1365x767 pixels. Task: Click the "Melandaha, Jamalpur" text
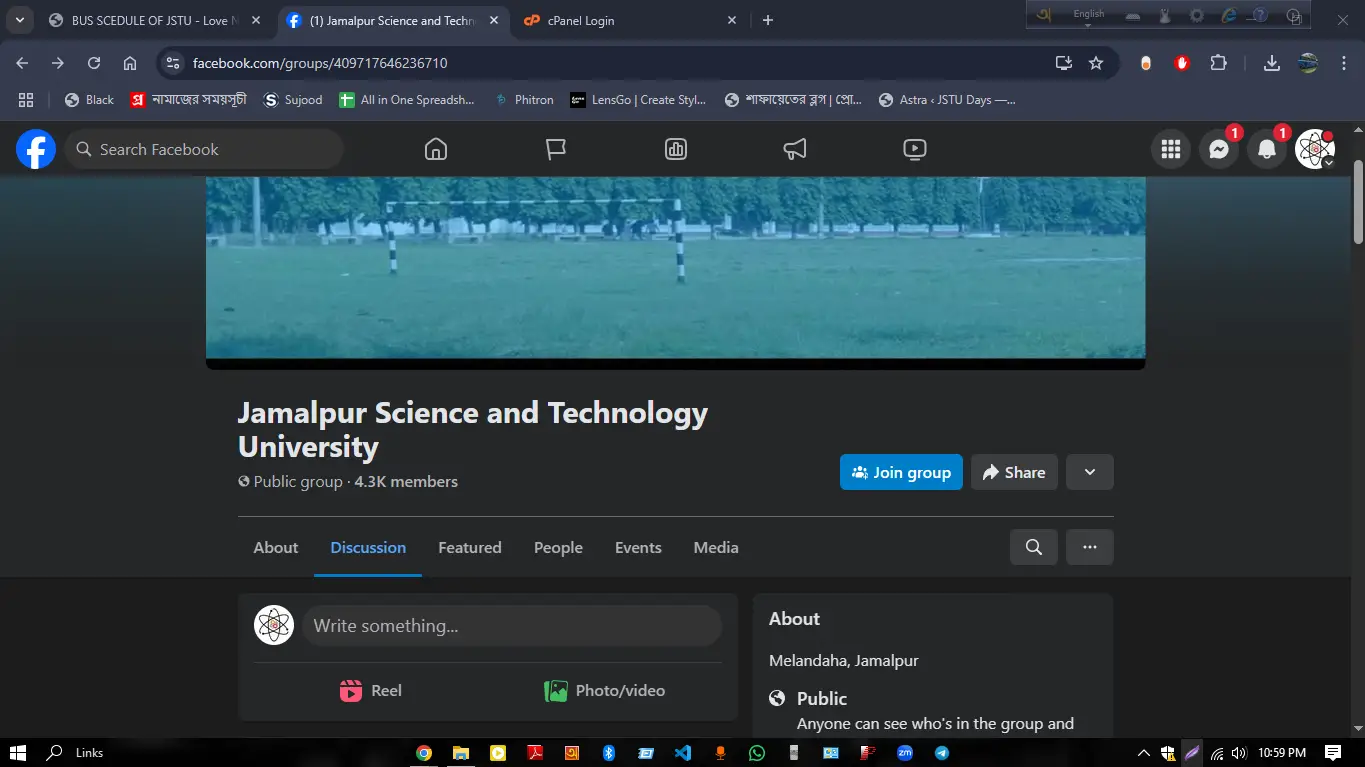[x=844, y=660]
